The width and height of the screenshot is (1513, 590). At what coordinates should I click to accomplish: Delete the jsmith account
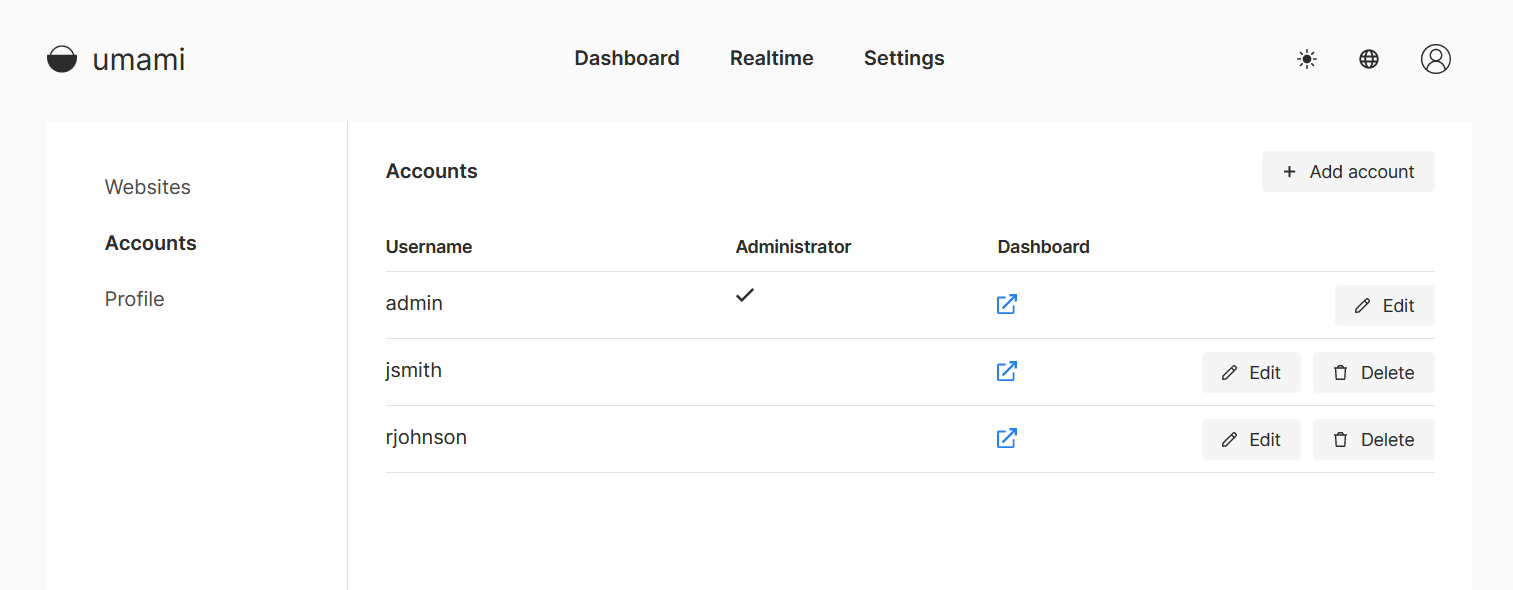1373,373
